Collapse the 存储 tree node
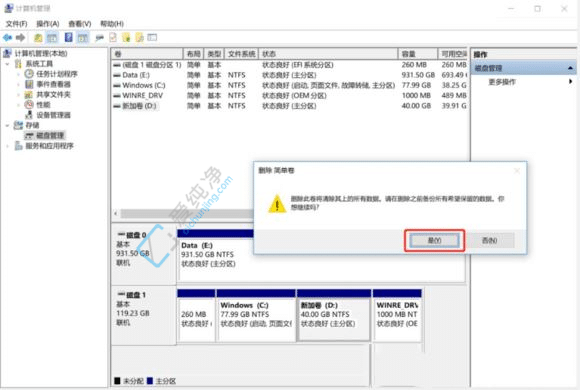Viewport: 580px width, 390px height. tap(8, 125)
